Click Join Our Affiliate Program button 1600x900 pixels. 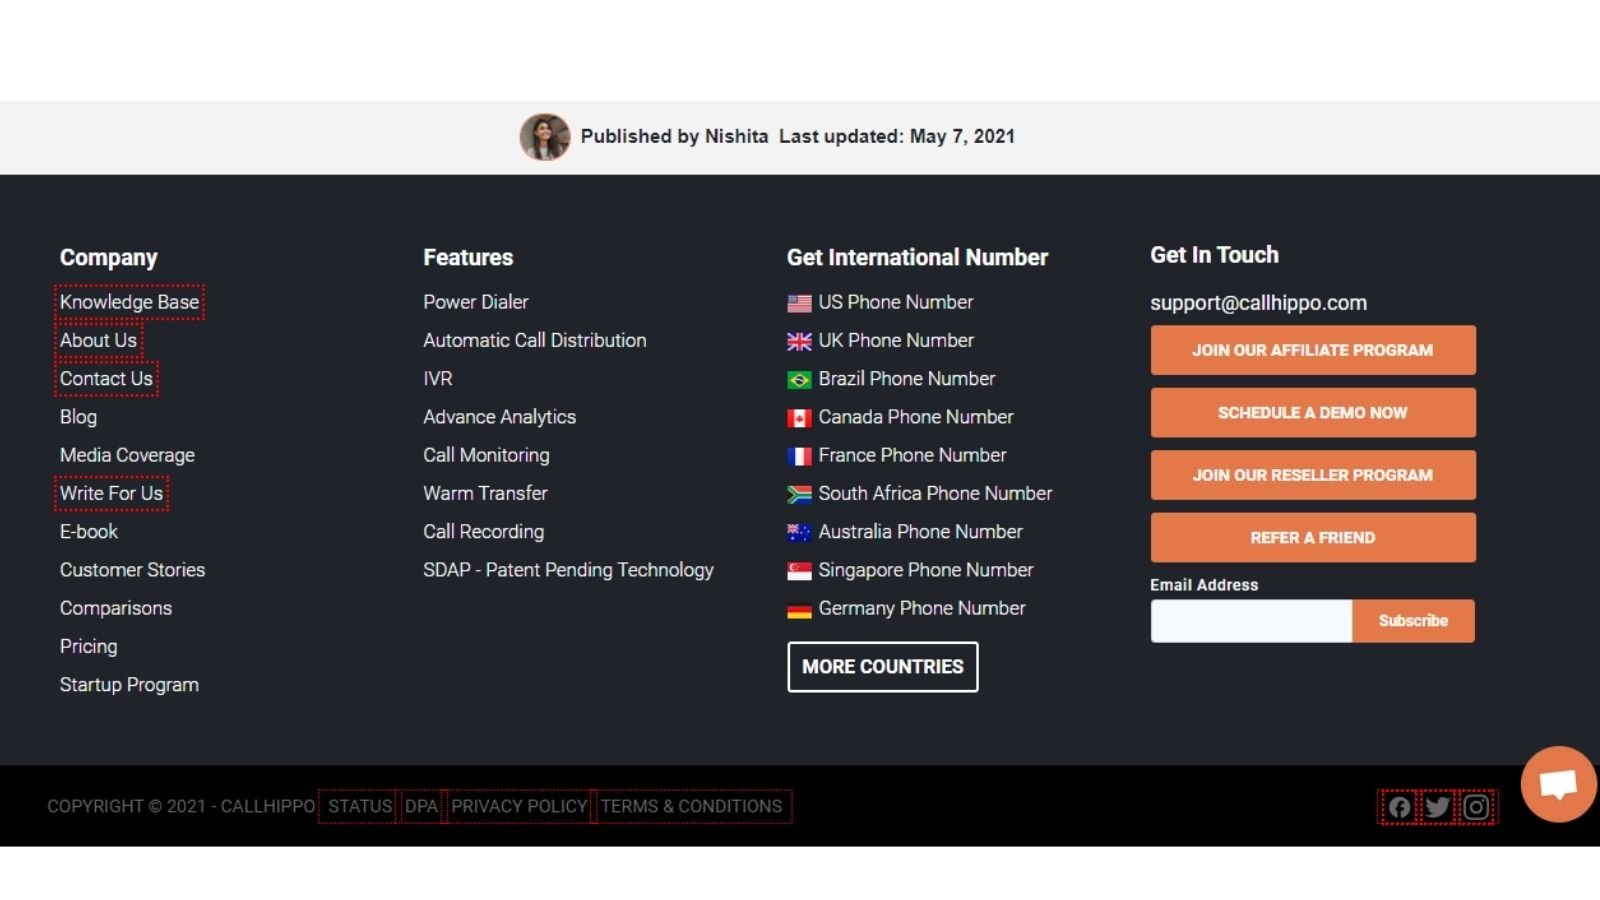[1313, 350]
